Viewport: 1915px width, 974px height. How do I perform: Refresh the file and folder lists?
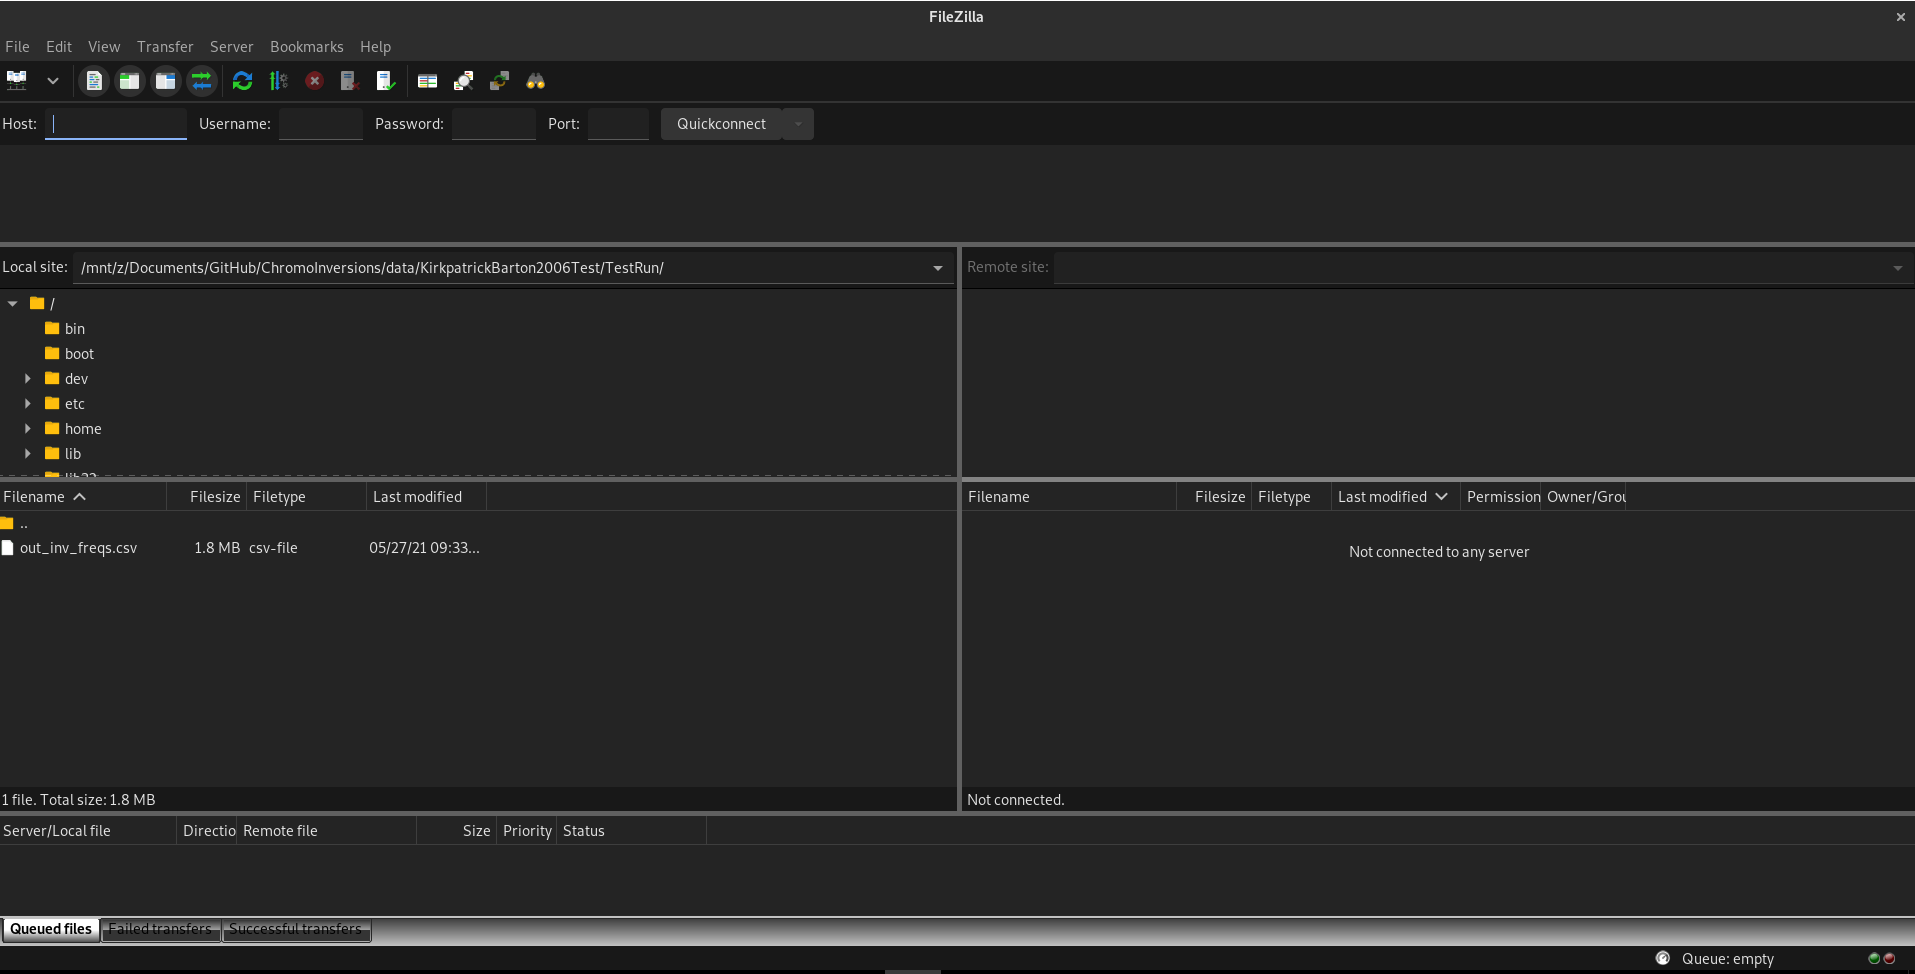click(x=242, y=81)
